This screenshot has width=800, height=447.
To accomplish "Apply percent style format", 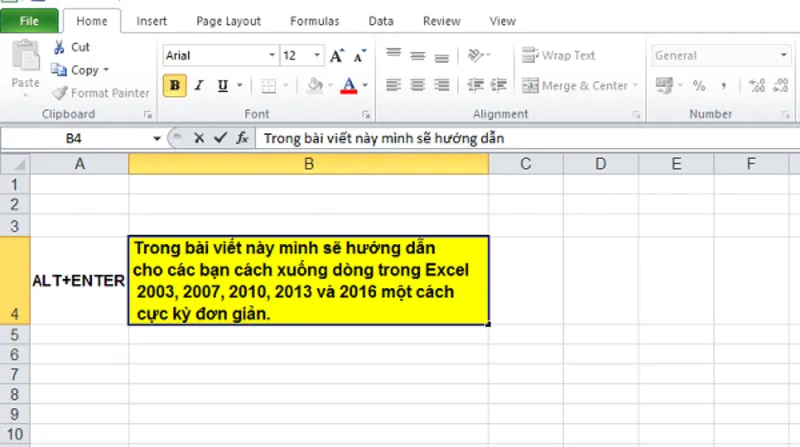I will click(x=699, y=85).
